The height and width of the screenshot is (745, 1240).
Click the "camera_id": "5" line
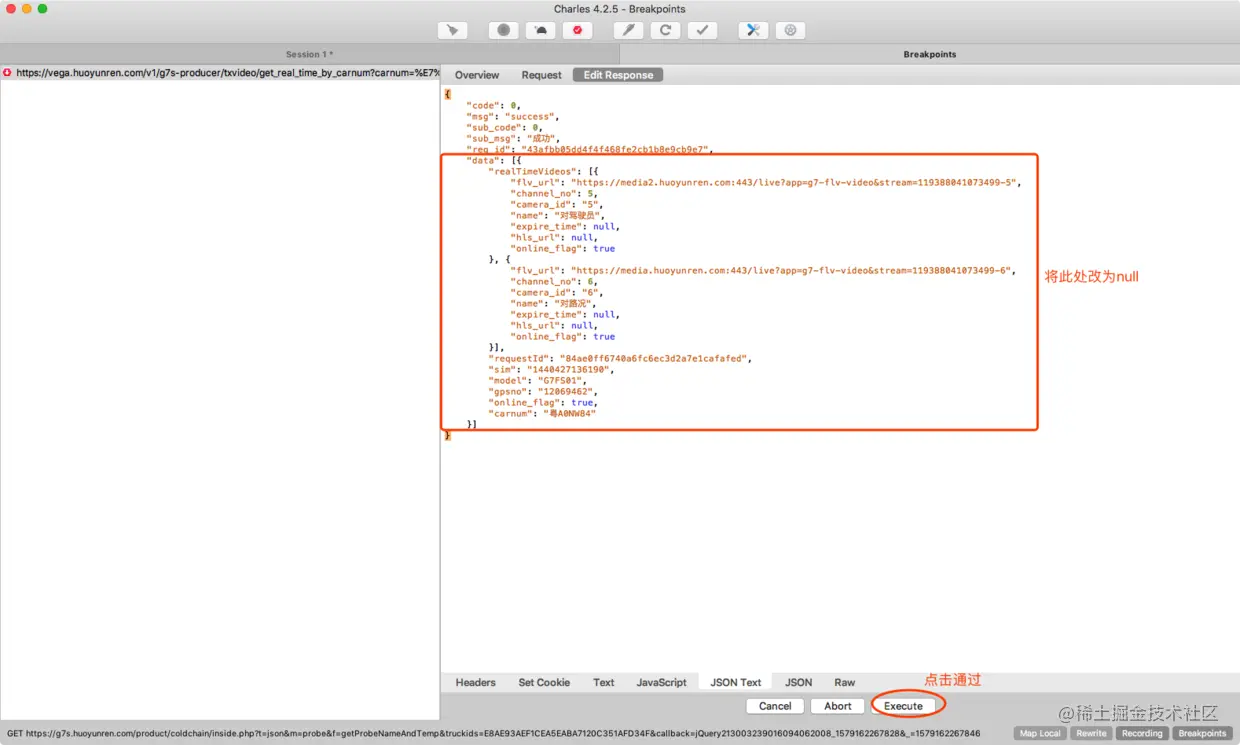point(557,204)
